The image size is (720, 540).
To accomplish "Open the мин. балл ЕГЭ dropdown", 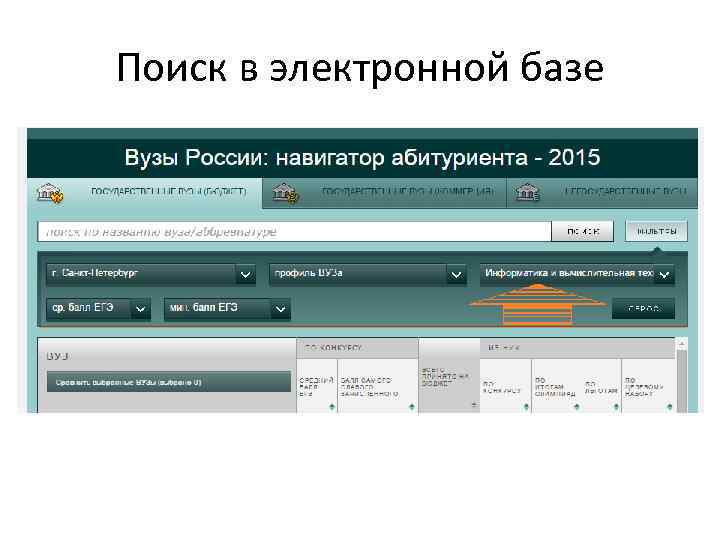I will (227, 309).
